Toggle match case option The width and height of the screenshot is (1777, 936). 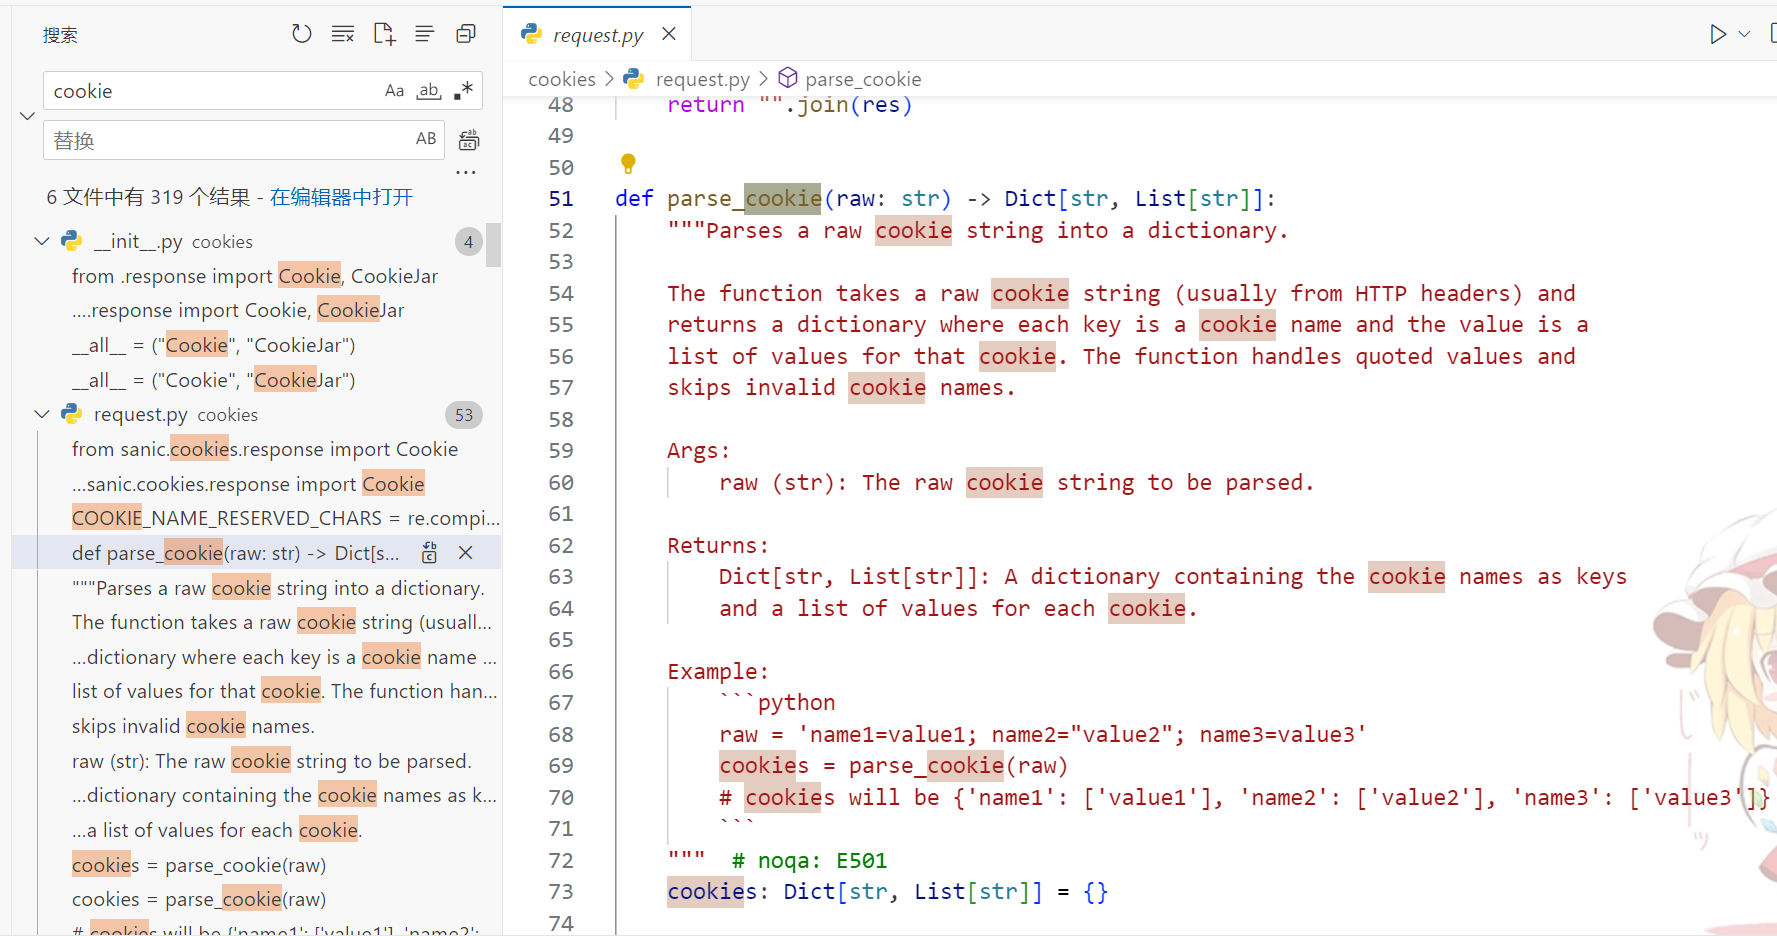pos(395,91)
